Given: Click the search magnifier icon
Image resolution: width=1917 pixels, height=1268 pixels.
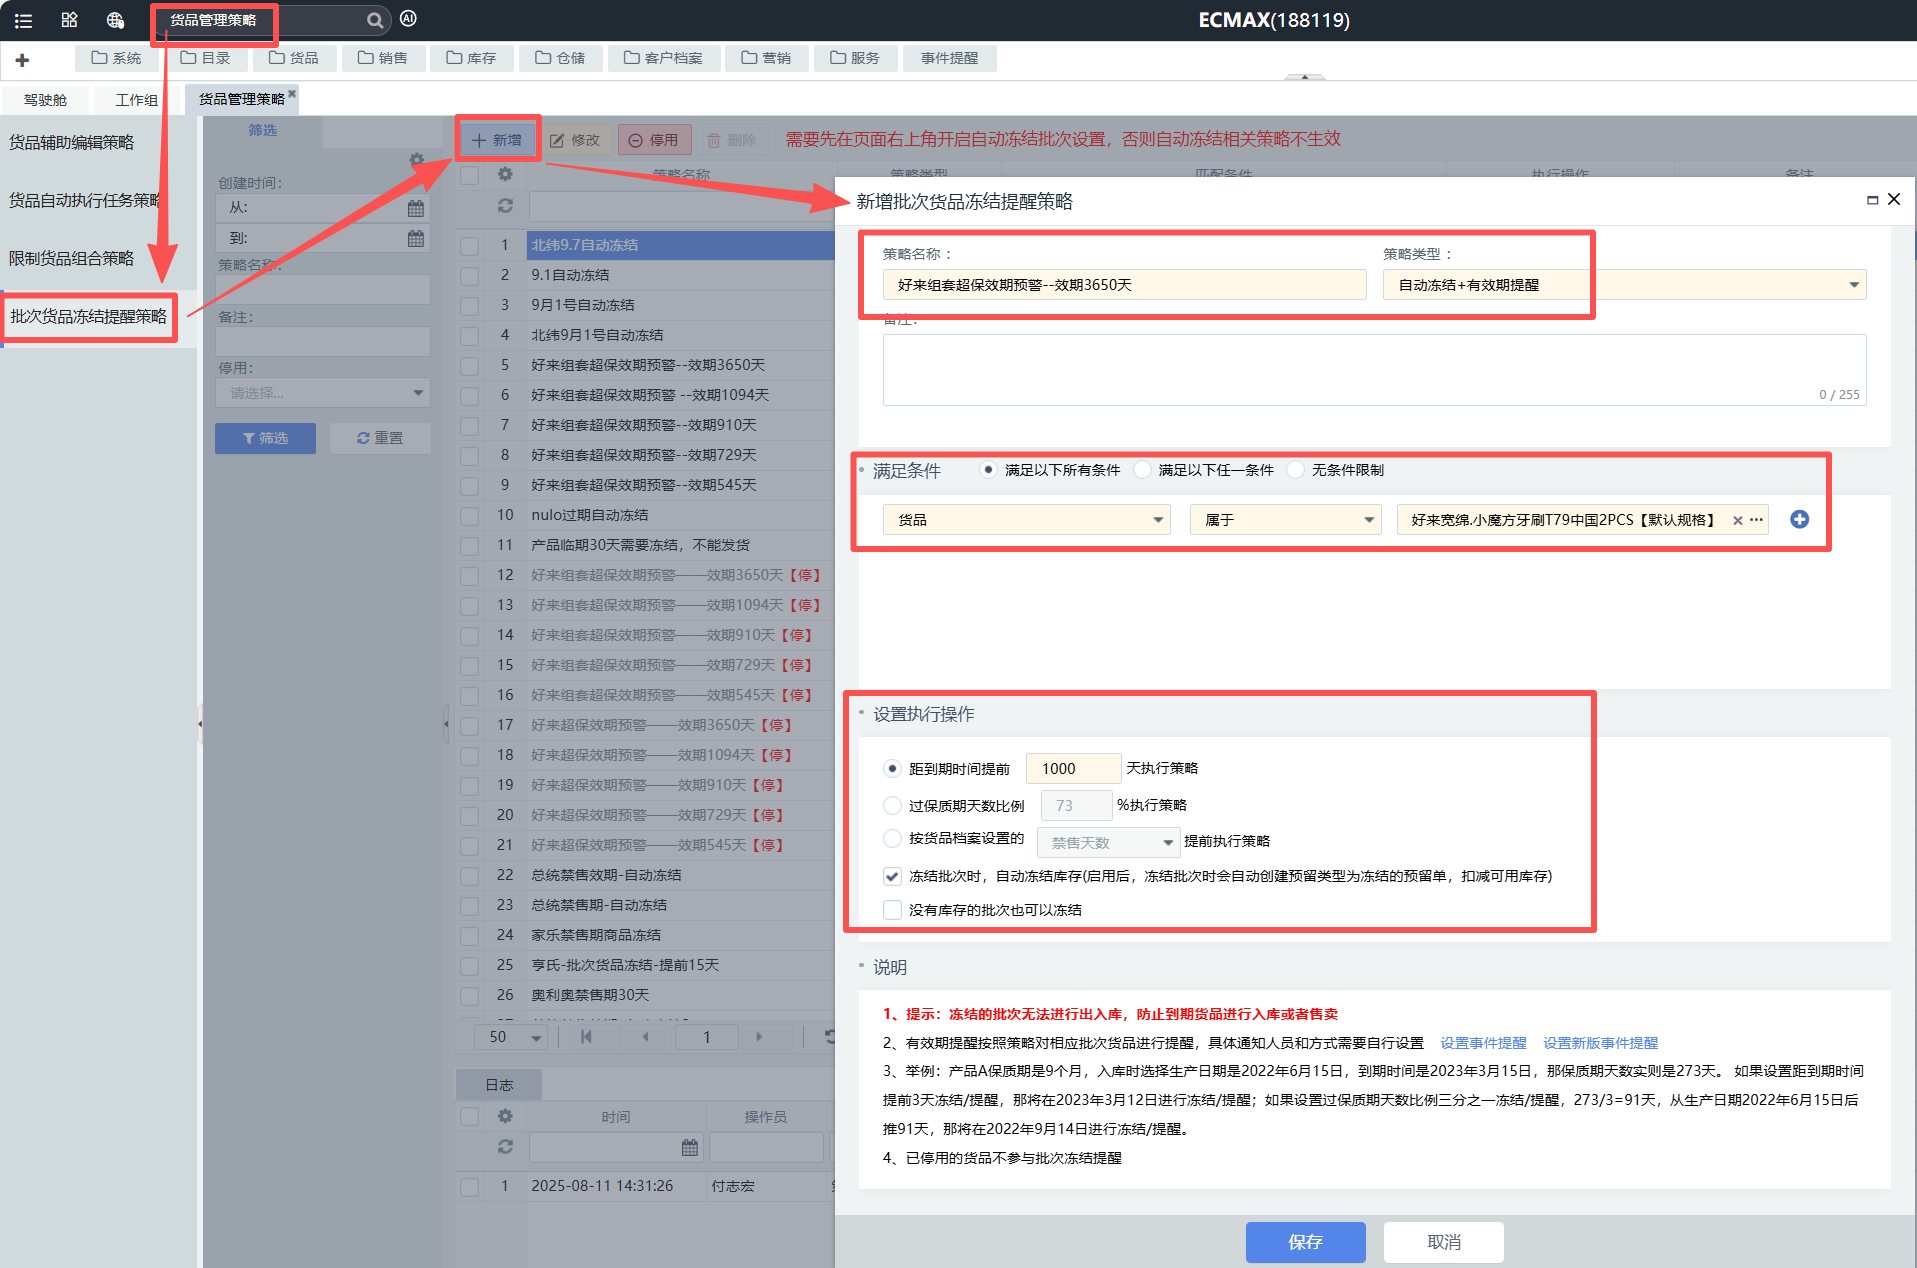Looking at the screenshot, I should (374, 20).
